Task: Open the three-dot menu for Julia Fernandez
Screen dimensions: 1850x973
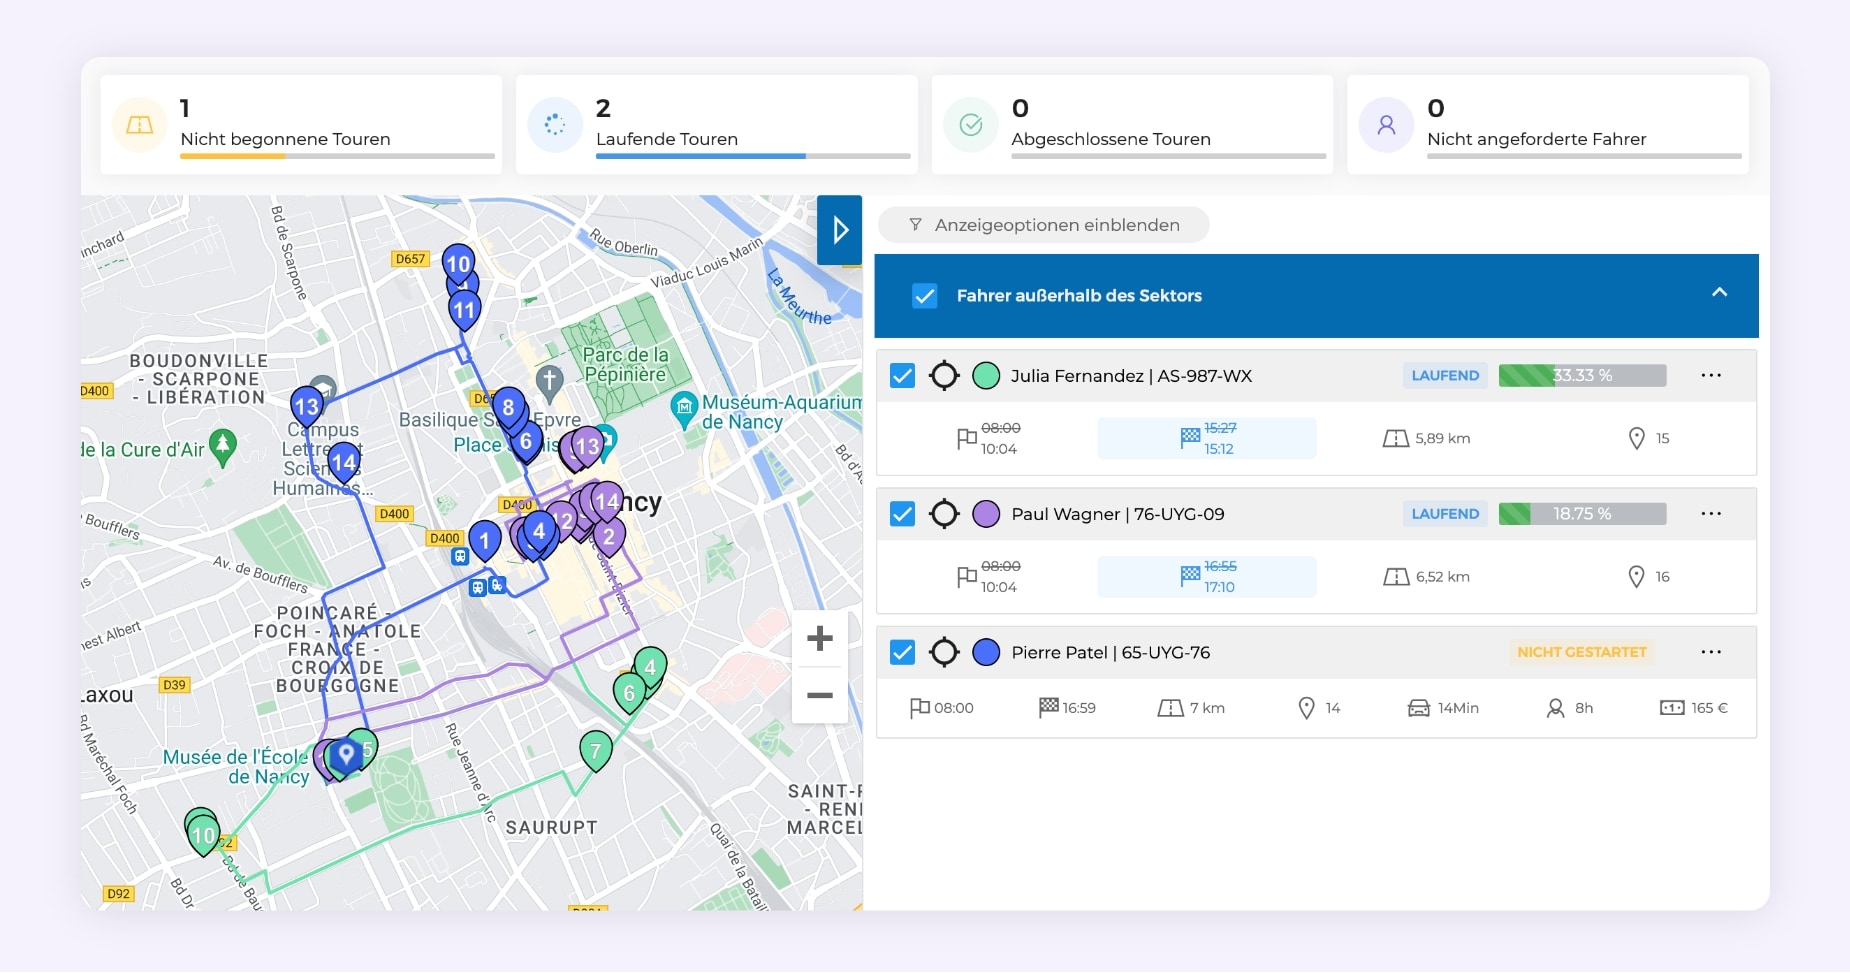Action: coord(1712,374)
